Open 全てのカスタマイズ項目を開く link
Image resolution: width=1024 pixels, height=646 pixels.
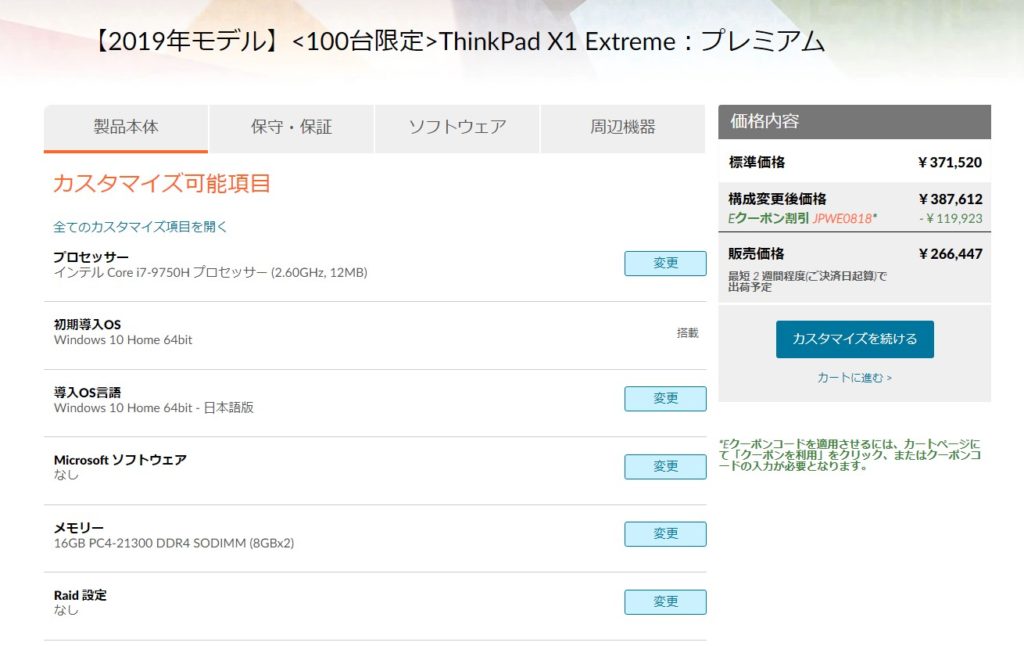[140, 227]
